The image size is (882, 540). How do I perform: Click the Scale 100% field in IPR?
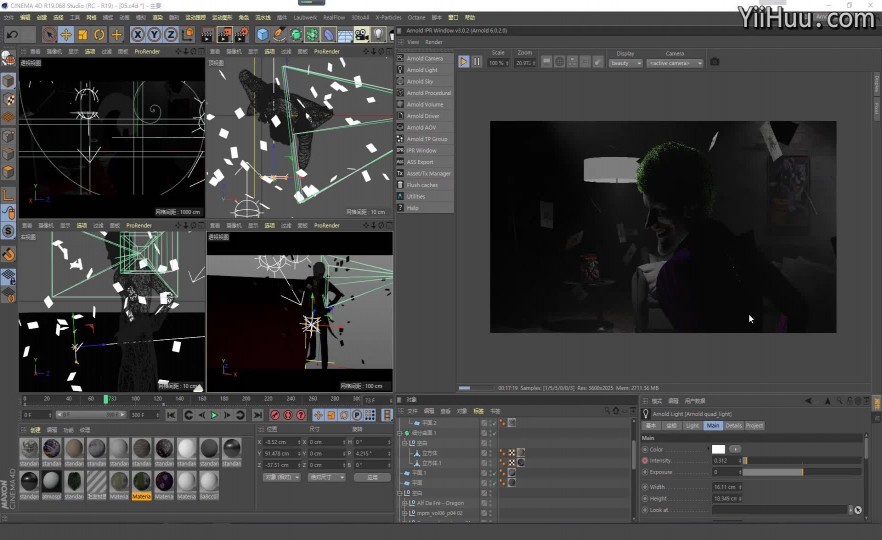(x=498, y=63)
